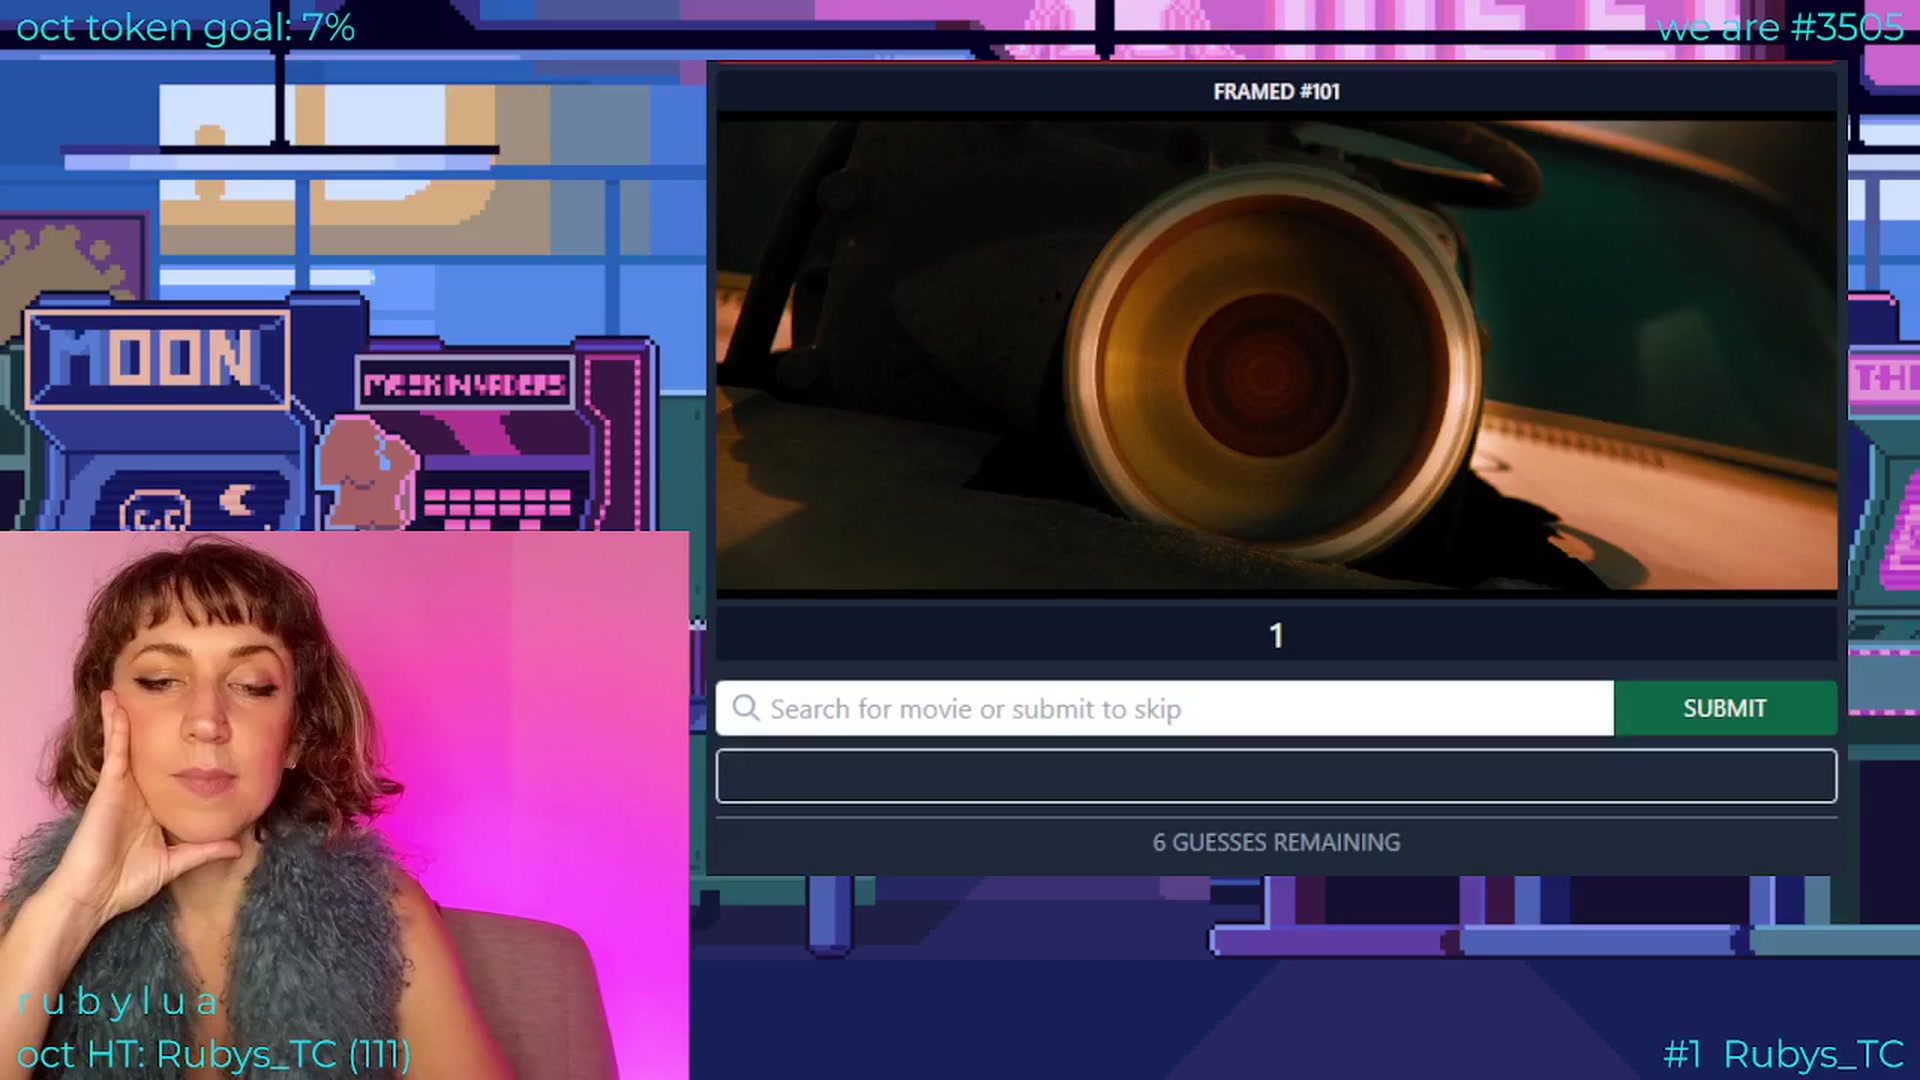Select frame number 1 tab
Viewport: 1920px width, 1080px height.
coord(1276,636)
